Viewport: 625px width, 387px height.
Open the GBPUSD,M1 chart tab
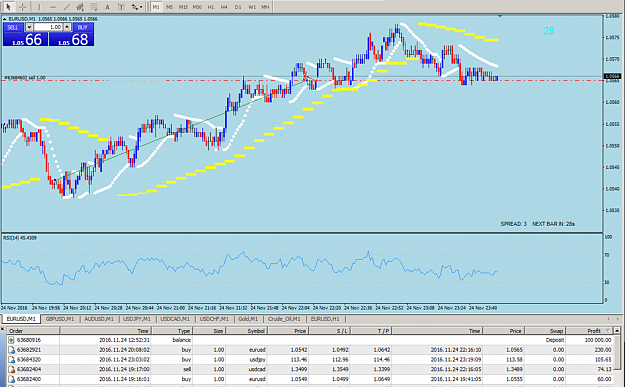pos(60,319)
